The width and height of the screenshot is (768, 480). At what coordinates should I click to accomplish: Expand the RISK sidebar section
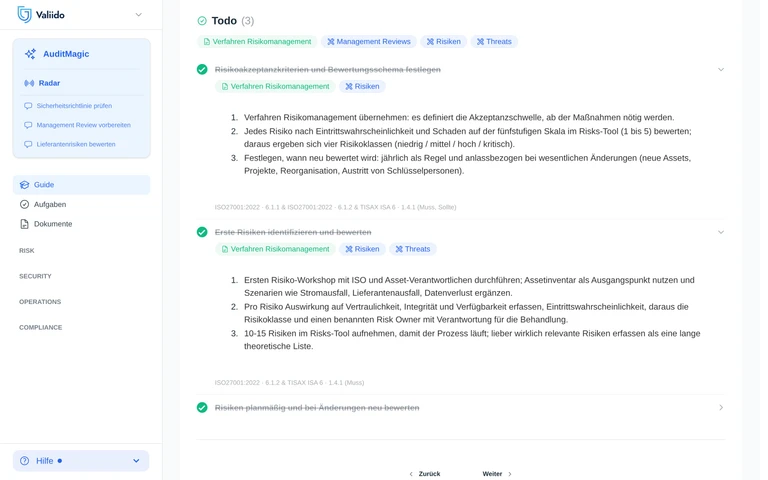tap(26, 250)
